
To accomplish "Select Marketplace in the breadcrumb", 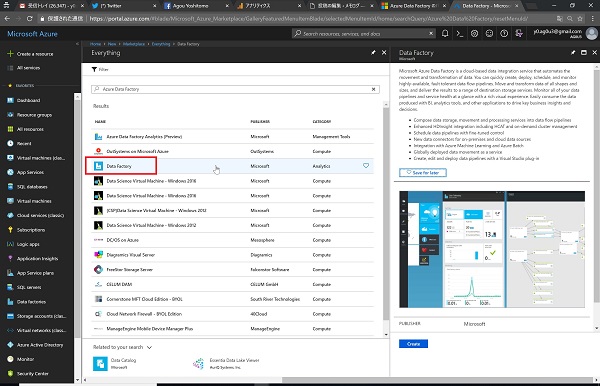I will click(x=134, y=44).
